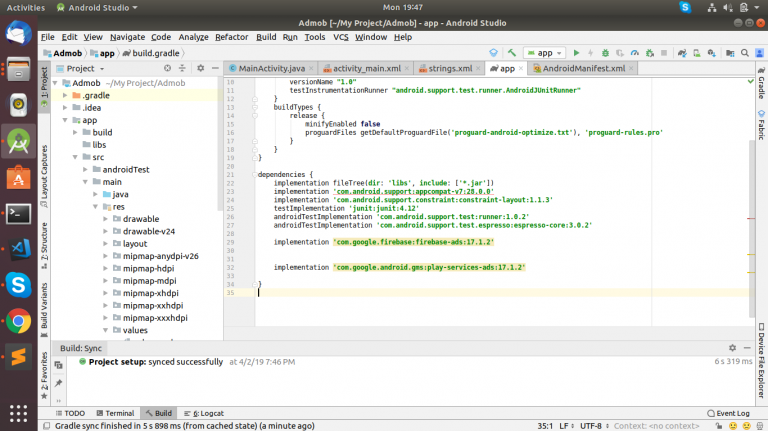
Task: Click the Build panel toggle view icon
Action: click(58, 365)
